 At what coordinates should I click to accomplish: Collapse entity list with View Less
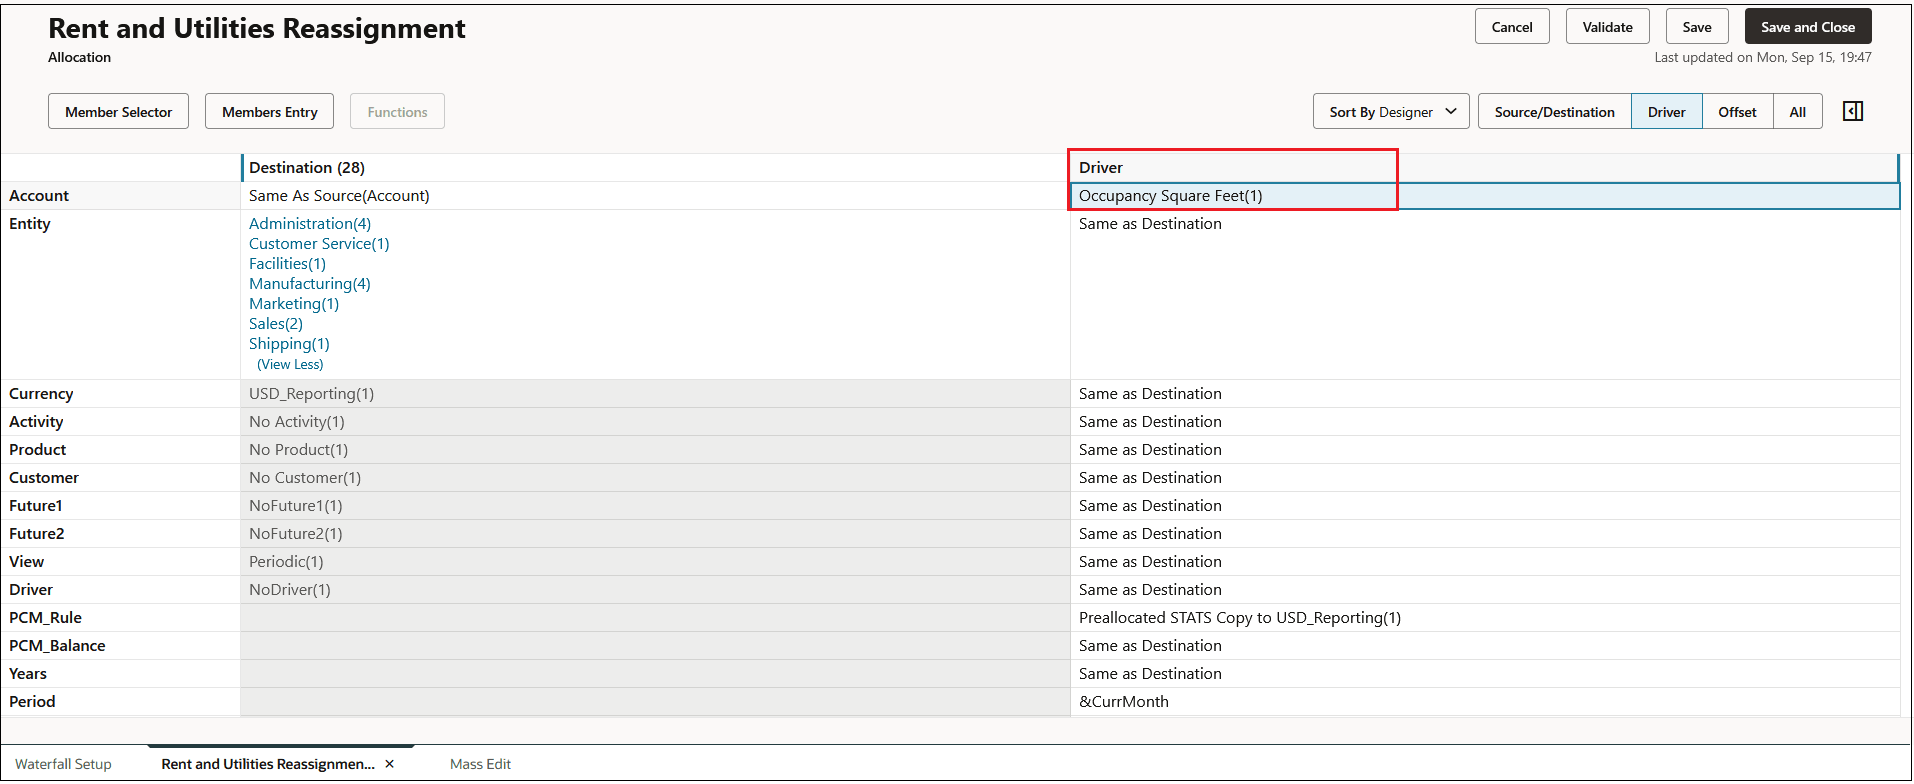(290, 365)
